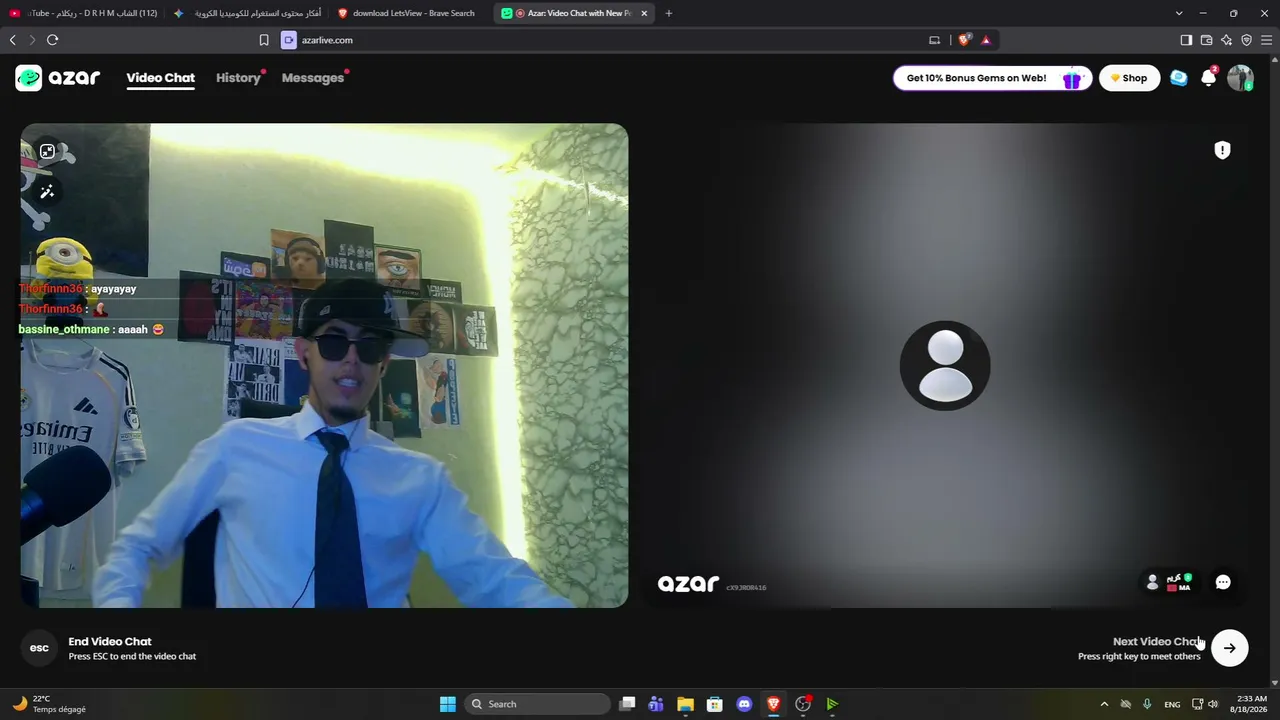1280x720 pixels.
Task: Open Microsoft Store from the taskbar
Action: coord(714,704)
